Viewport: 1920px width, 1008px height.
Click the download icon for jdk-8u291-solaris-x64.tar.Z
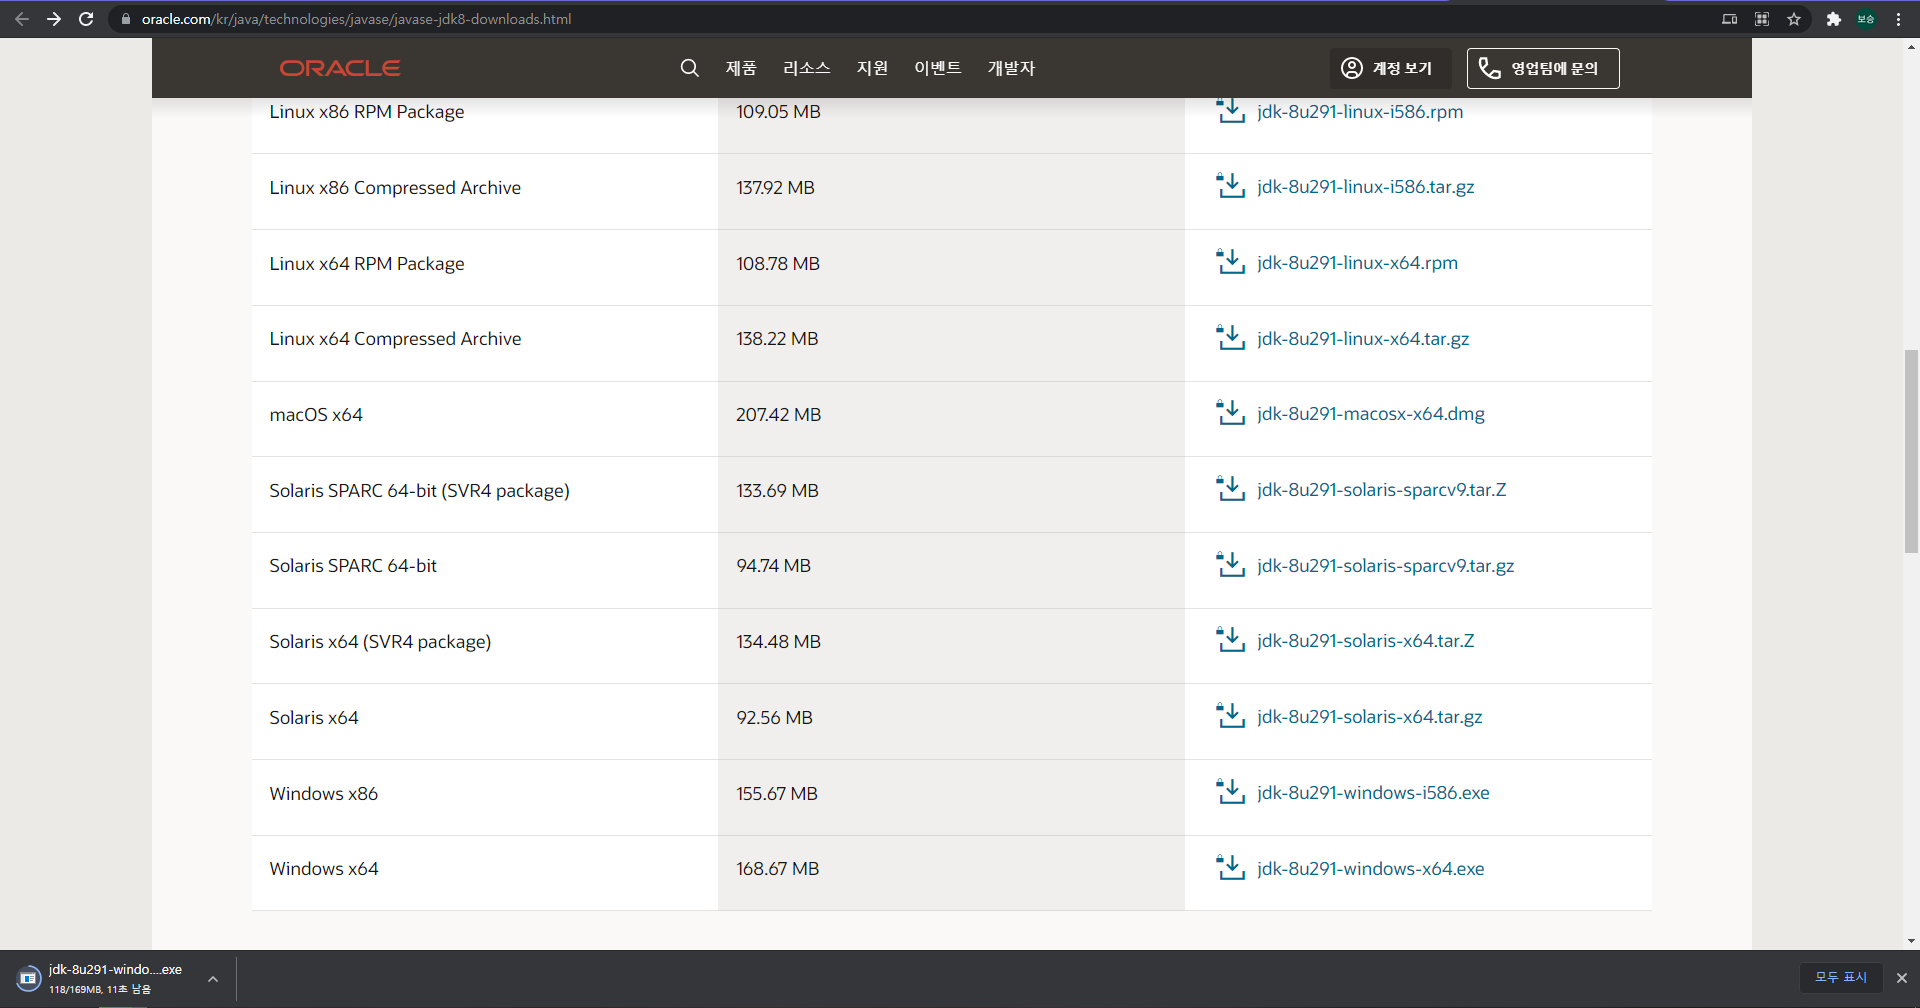pos(1230,640)
